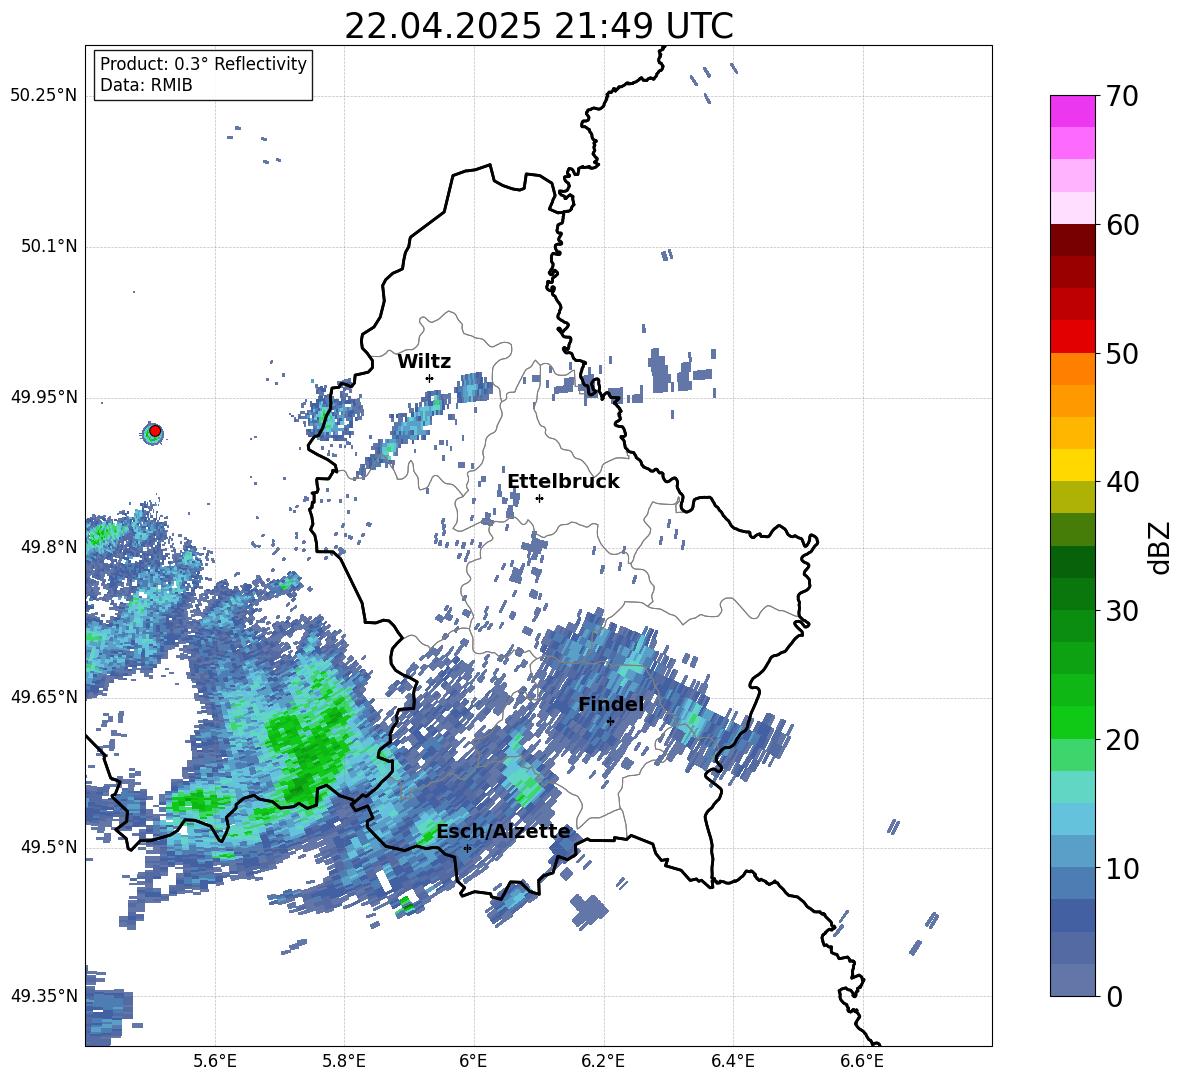This screenshot has width=1184, height=1081.
Task: Select the Ettelbruck city label
Action: point(563,481)
